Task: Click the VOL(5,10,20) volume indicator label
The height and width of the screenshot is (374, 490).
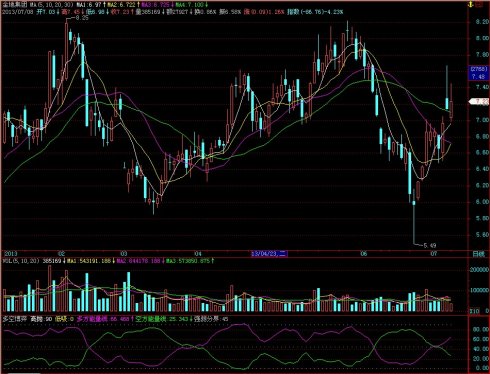Action: [22, 261]
